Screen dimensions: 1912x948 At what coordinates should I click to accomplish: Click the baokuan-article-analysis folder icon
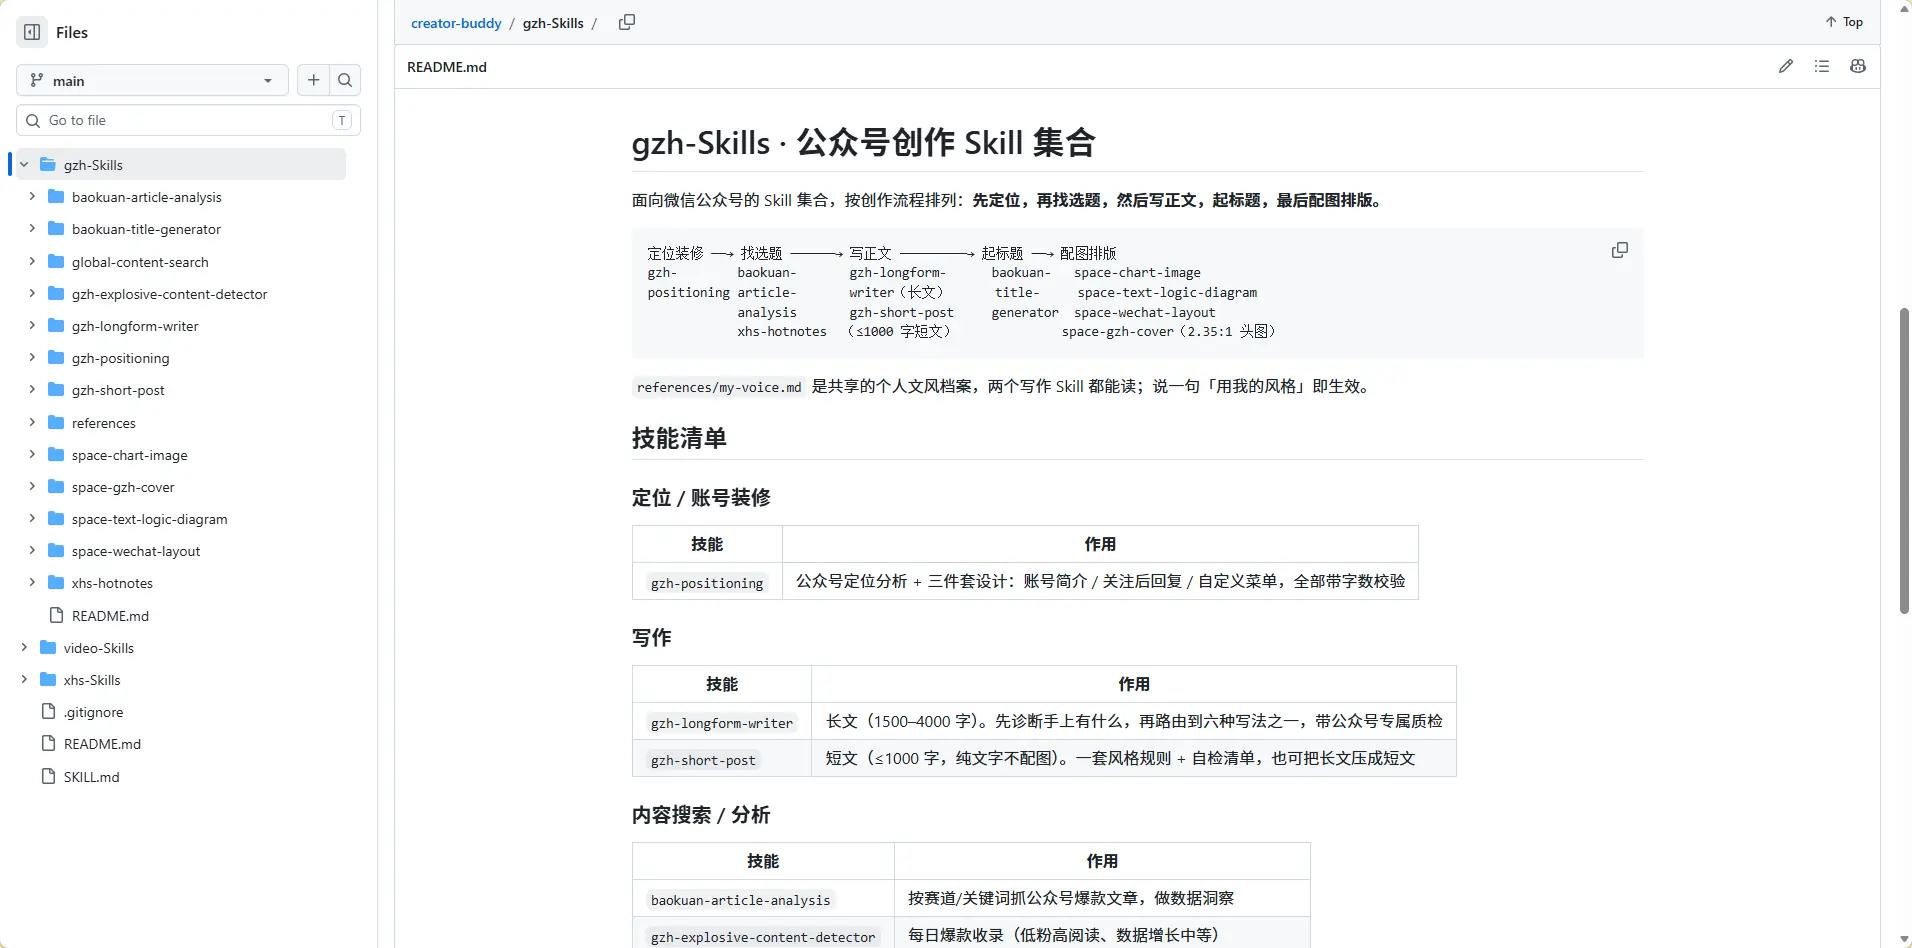point(56,197)
